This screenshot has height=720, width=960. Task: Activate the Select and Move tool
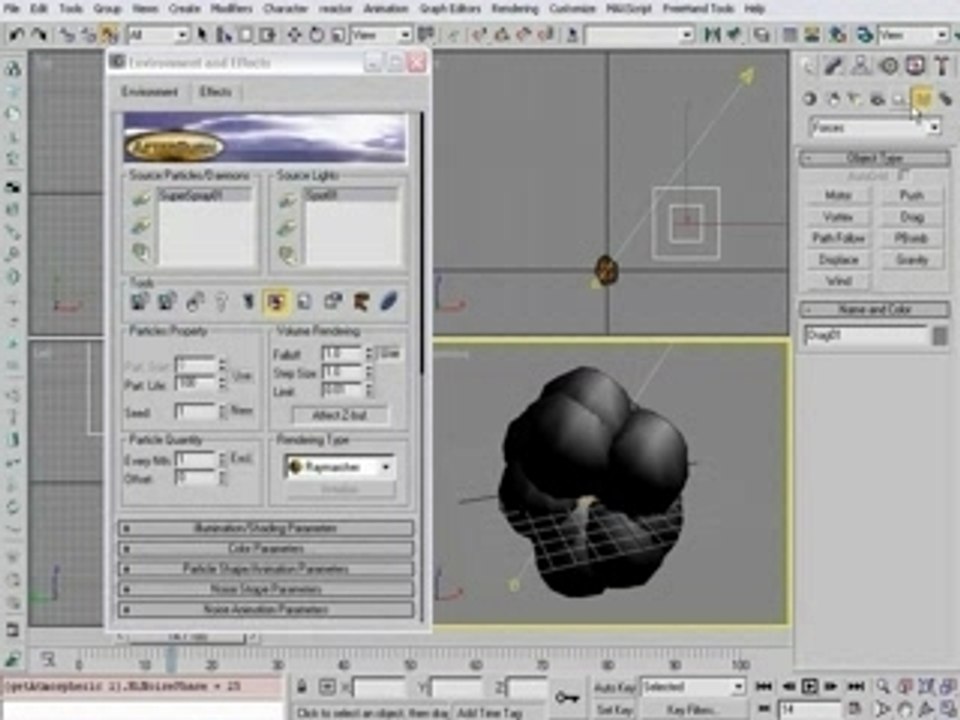point(294,35)
